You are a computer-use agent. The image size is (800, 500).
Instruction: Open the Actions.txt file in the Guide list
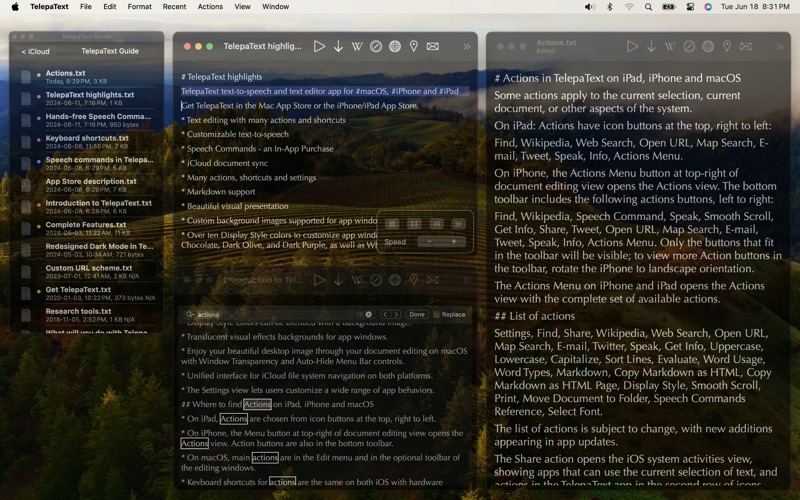87,77
